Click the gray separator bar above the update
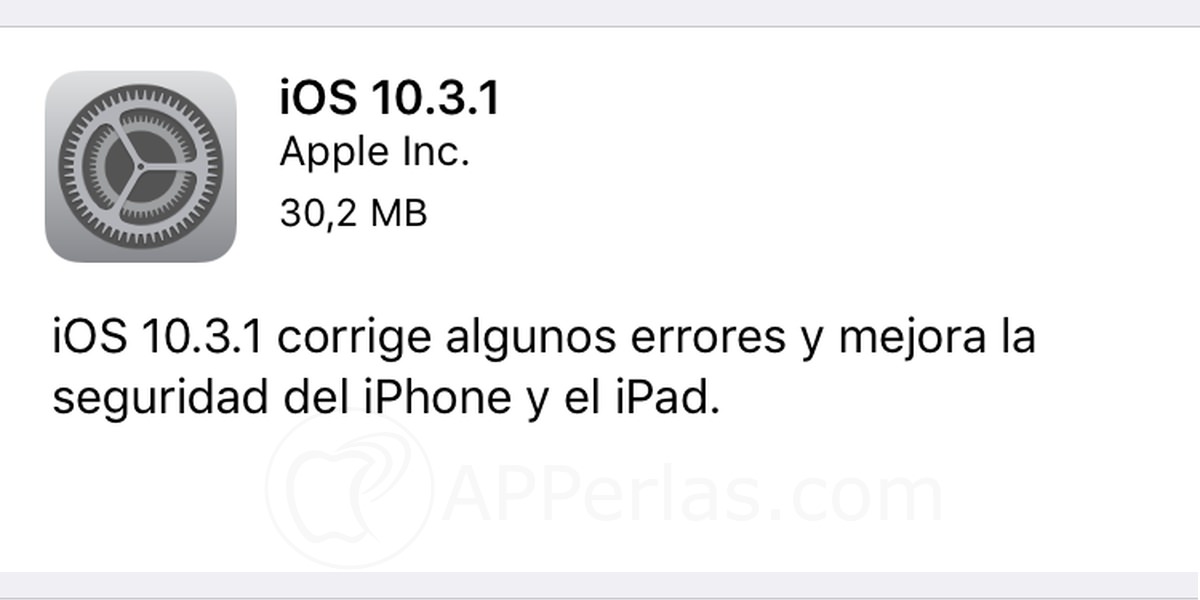 click(600, 13)
